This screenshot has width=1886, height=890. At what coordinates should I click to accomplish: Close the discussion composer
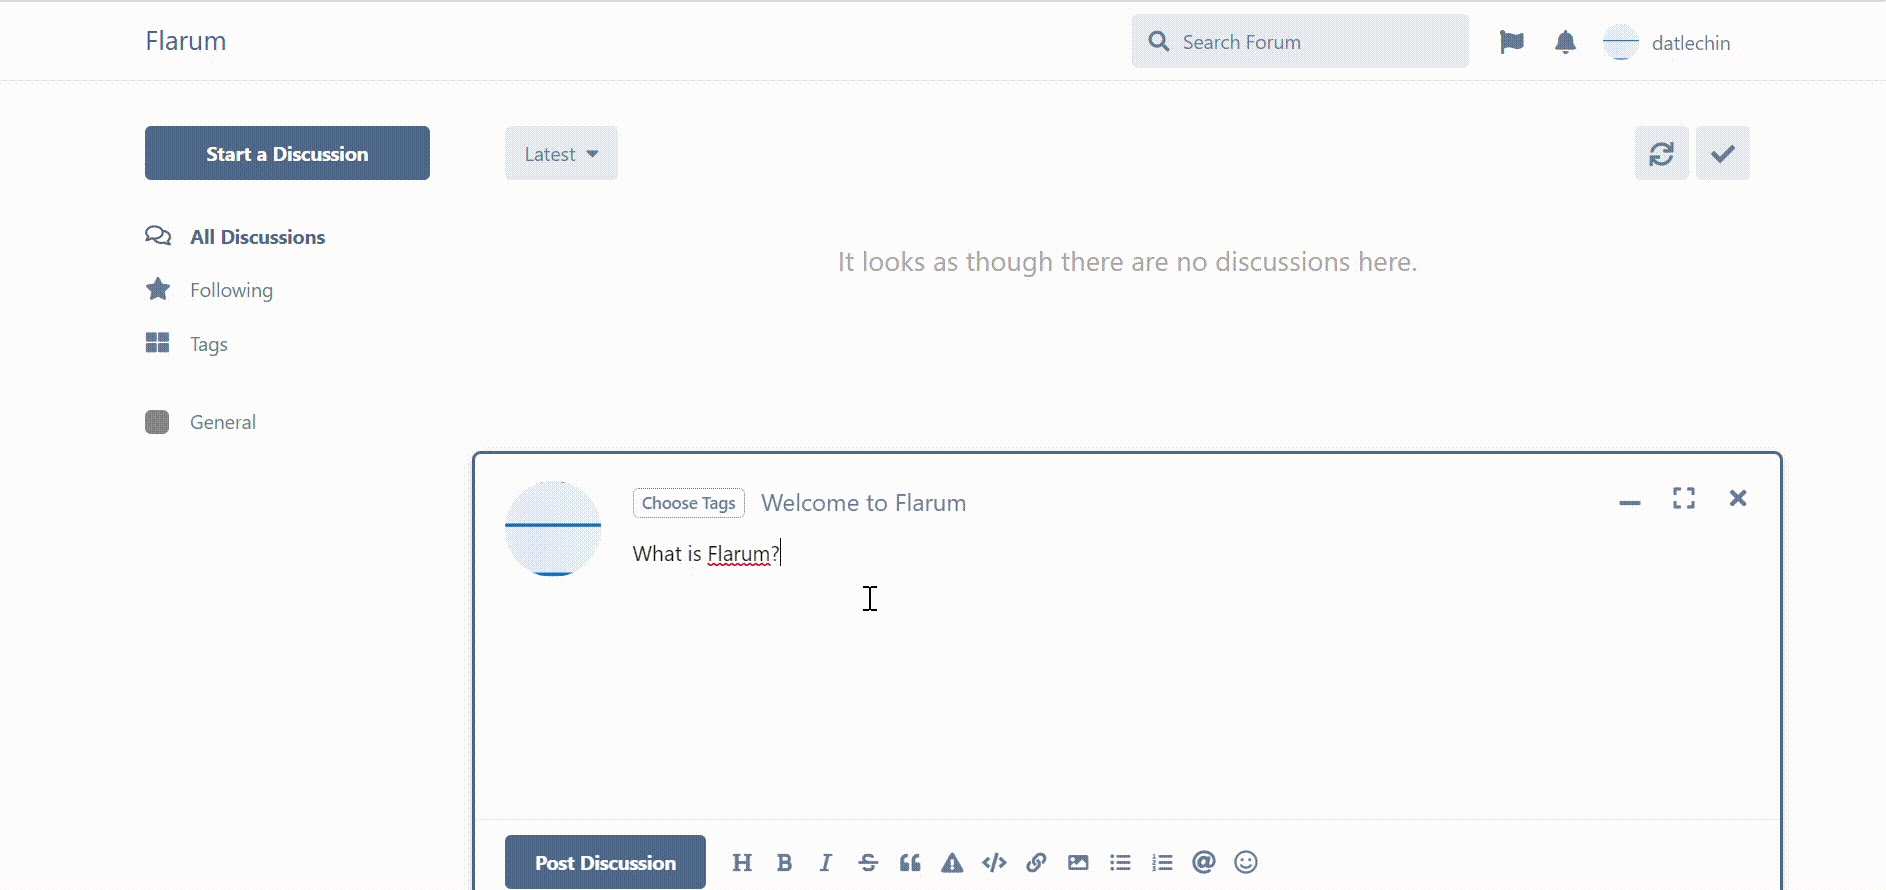[x=1737, y=498]
